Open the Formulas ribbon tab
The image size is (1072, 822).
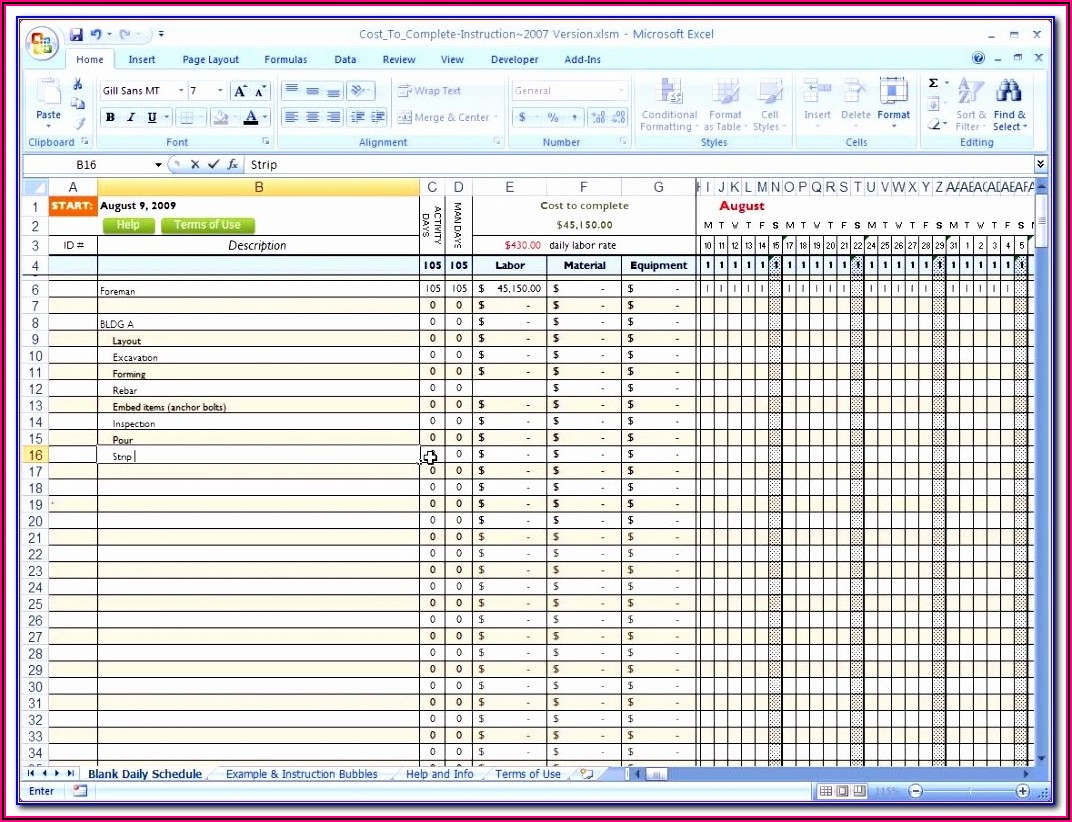[286, 60]
